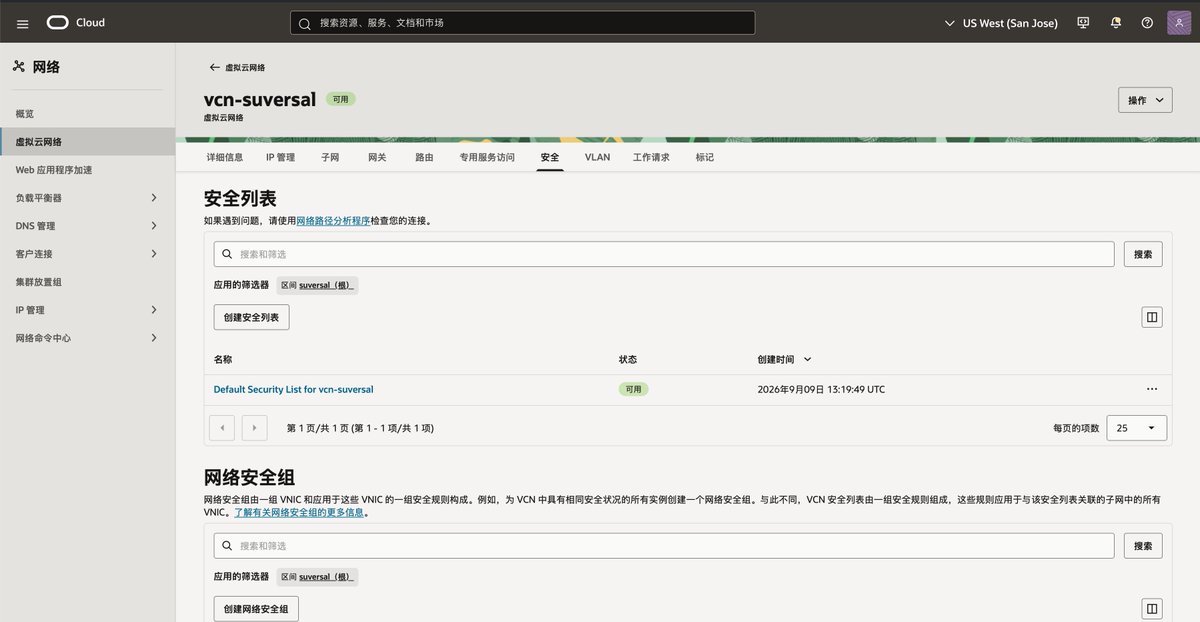Change items per page from 25

pyautogui.click(x=1136, y=428)
